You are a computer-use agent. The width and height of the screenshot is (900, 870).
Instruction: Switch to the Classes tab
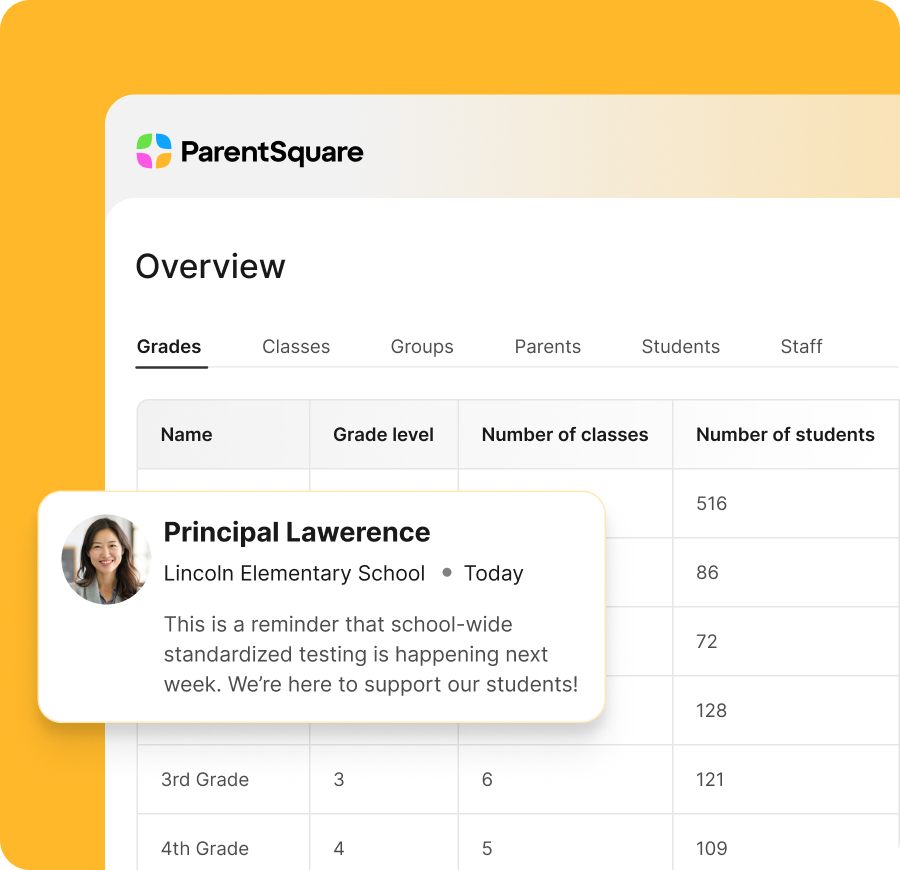[x=296, y=347]
